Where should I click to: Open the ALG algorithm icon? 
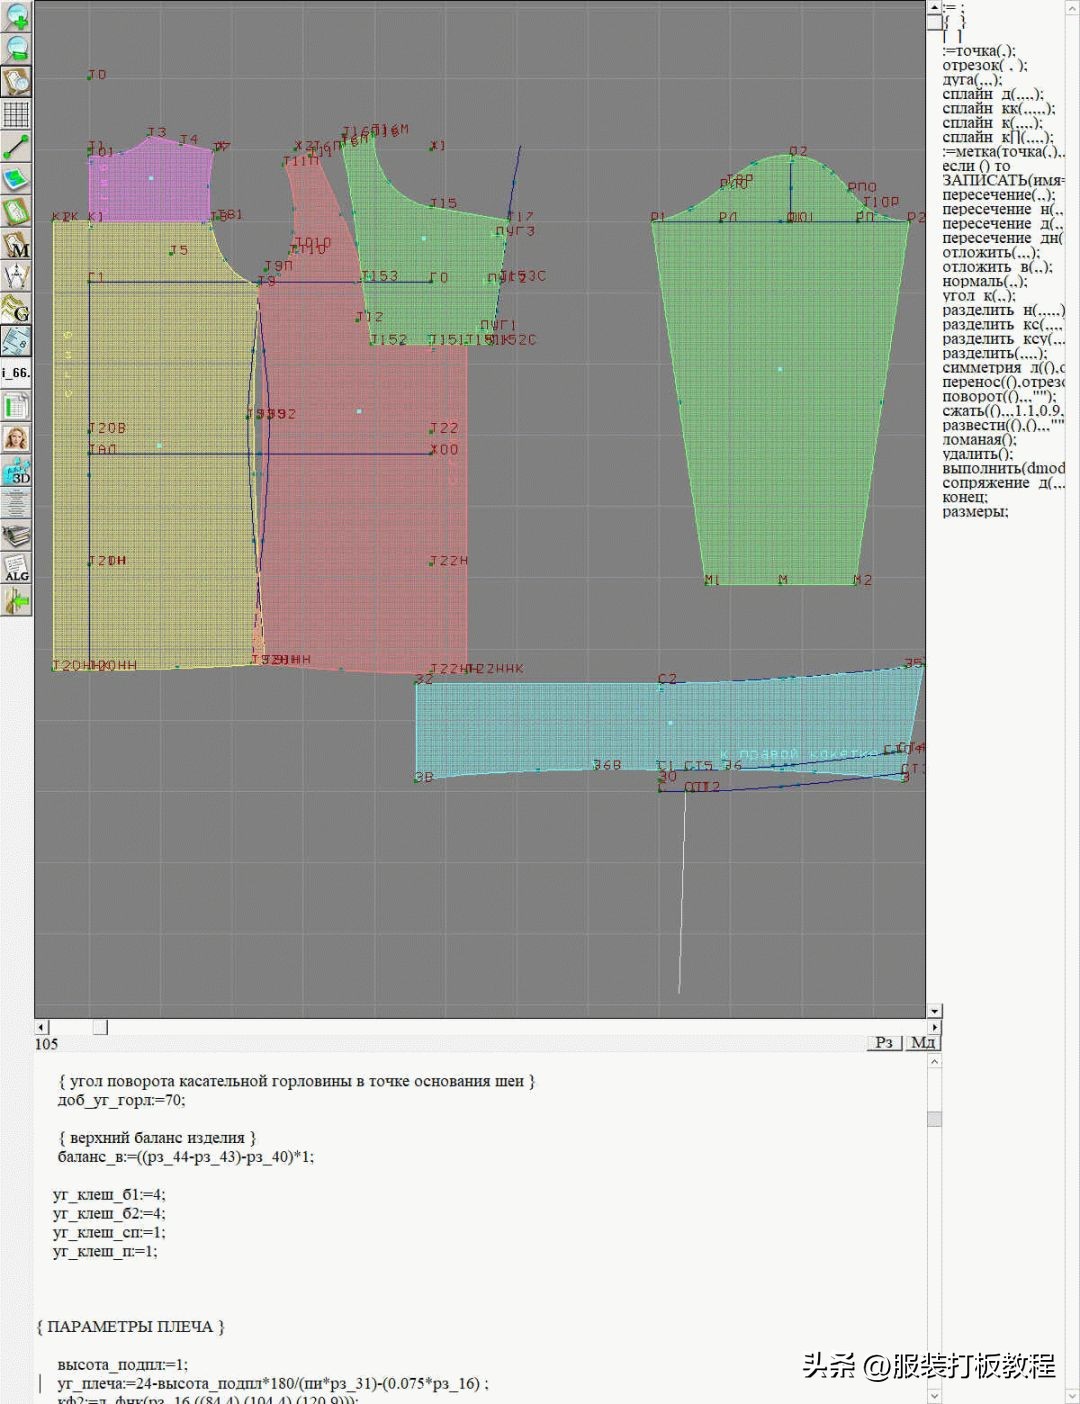tap(17, 568)
